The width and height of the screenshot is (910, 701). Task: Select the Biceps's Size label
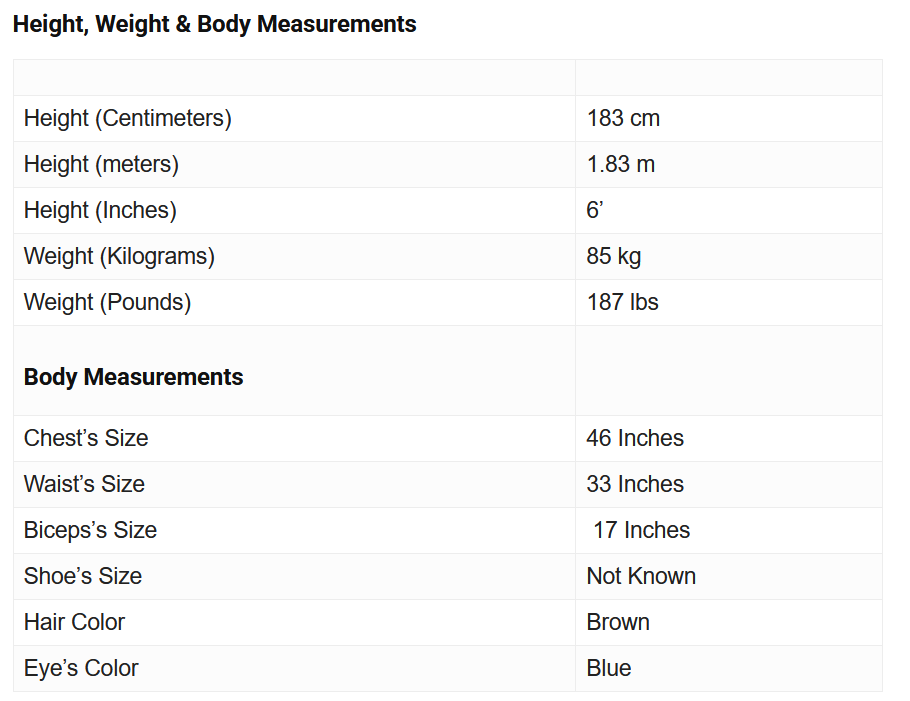coord(90,530)
